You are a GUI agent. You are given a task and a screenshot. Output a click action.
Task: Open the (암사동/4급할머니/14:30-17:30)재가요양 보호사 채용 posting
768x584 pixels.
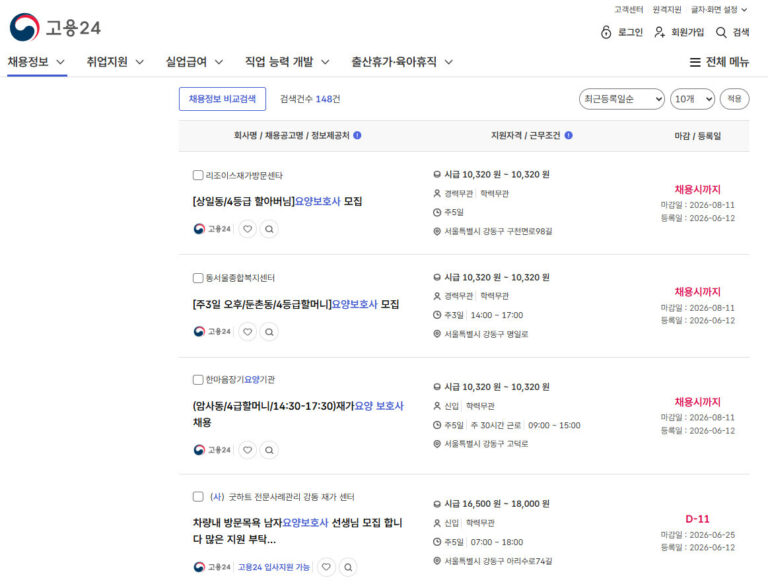point(298,414)
